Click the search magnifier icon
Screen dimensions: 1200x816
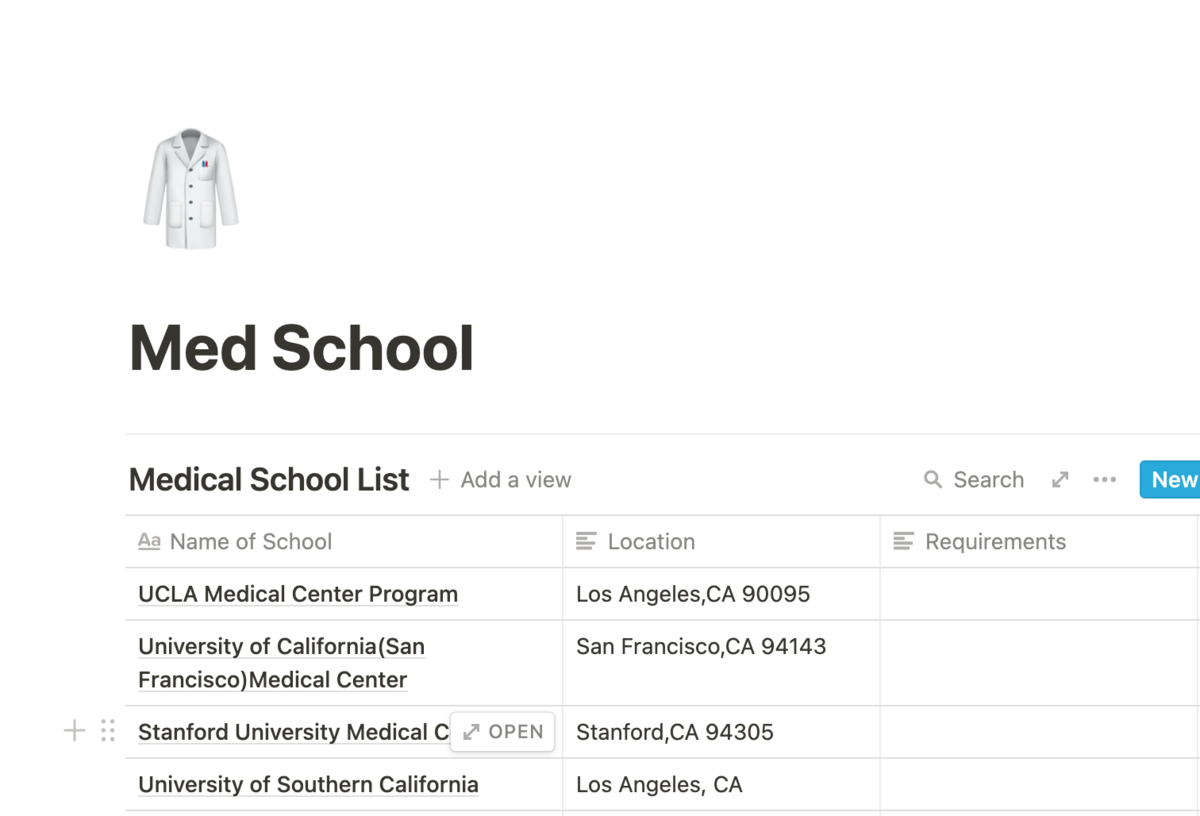point(932,480)
